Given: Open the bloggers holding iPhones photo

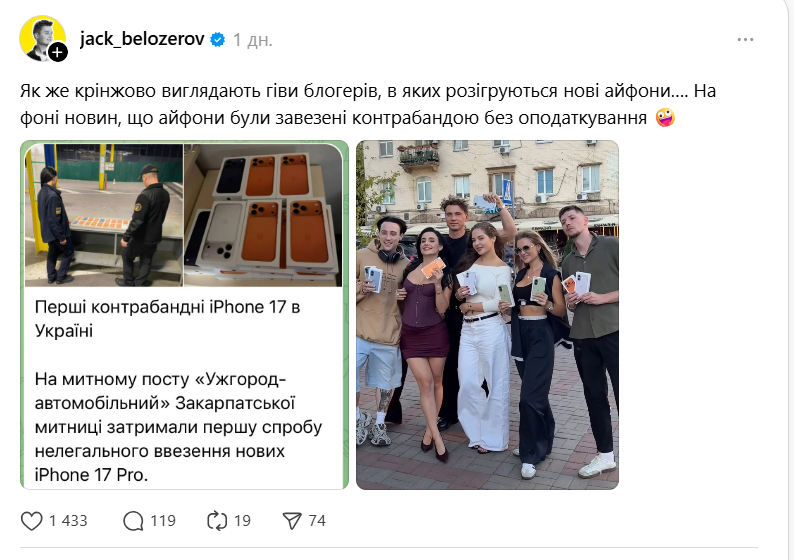Looking at the screenshot, I should click(487, 315).
